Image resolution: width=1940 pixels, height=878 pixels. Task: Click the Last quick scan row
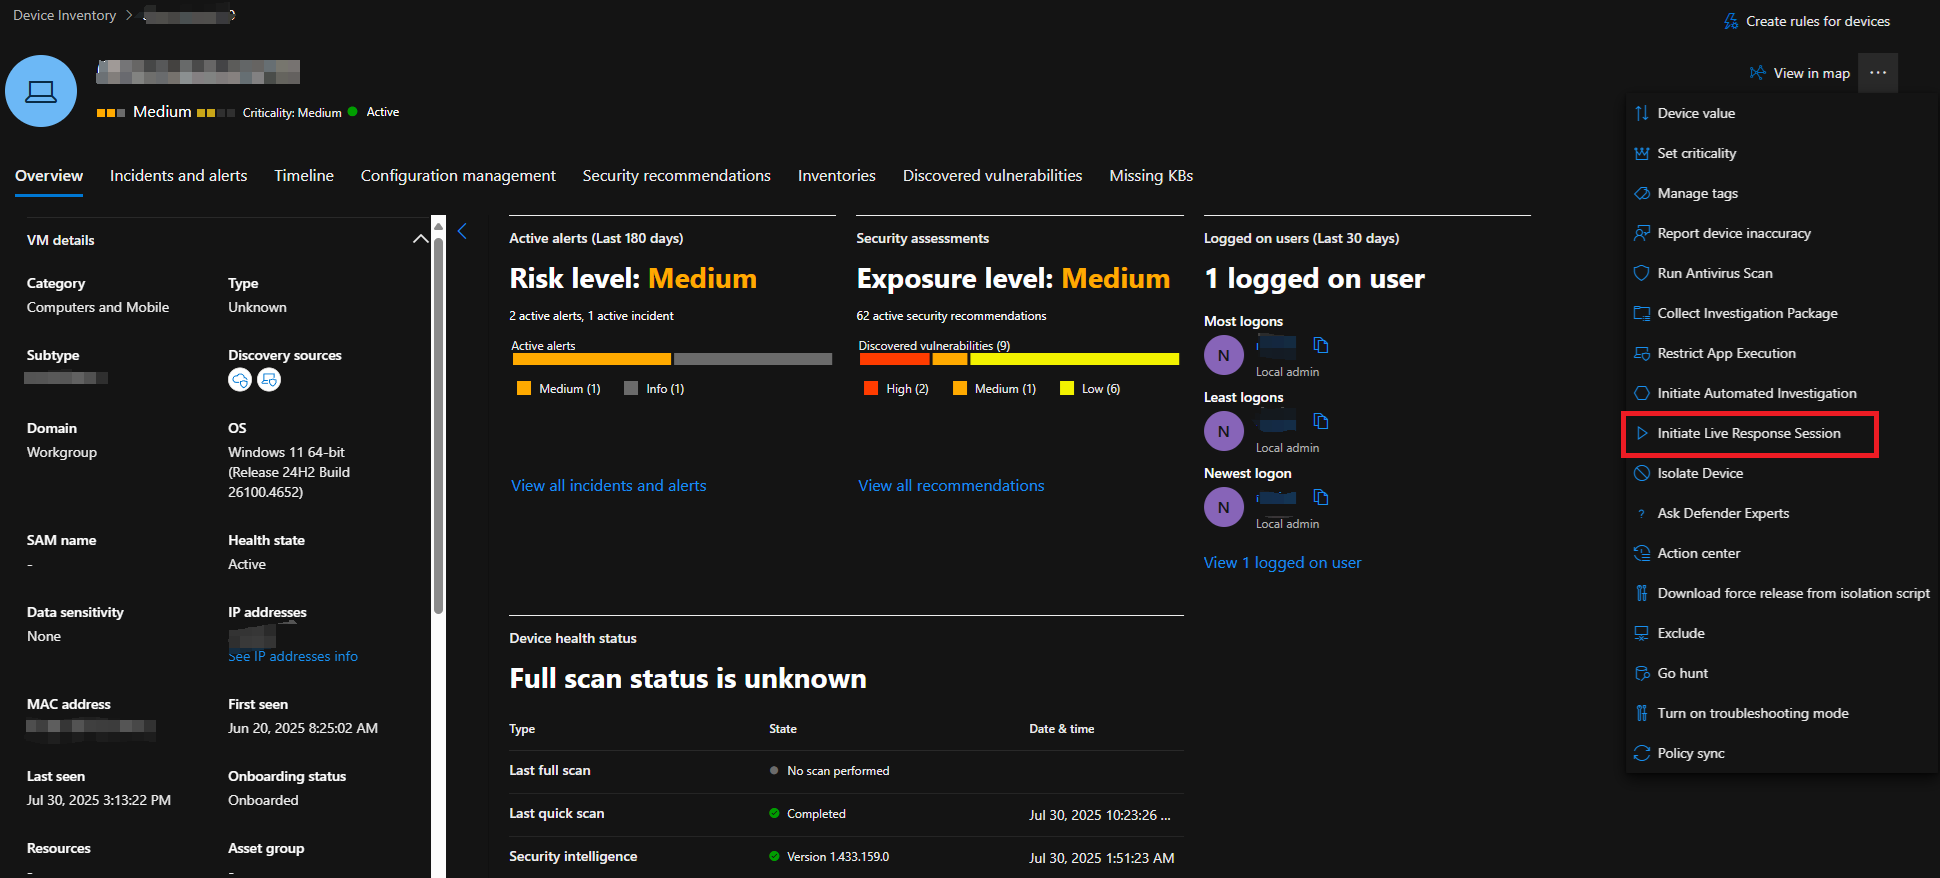click(x=846, y=814)
